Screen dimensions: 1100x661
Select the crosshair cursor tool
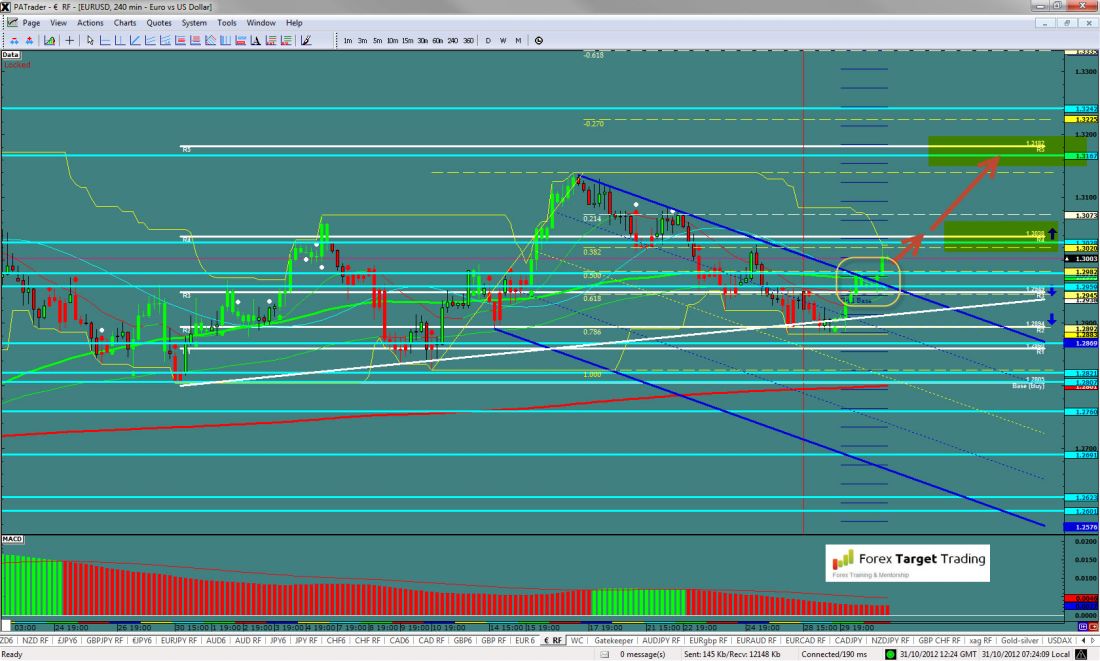(69, 41)
